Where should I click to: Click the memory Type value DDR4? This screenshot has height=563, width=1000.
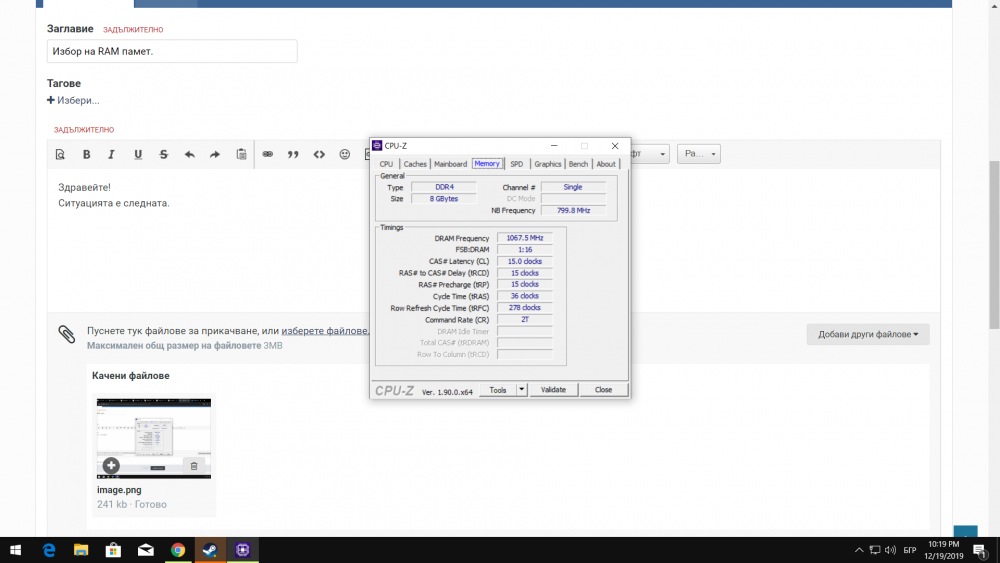[x=444, y=187]
